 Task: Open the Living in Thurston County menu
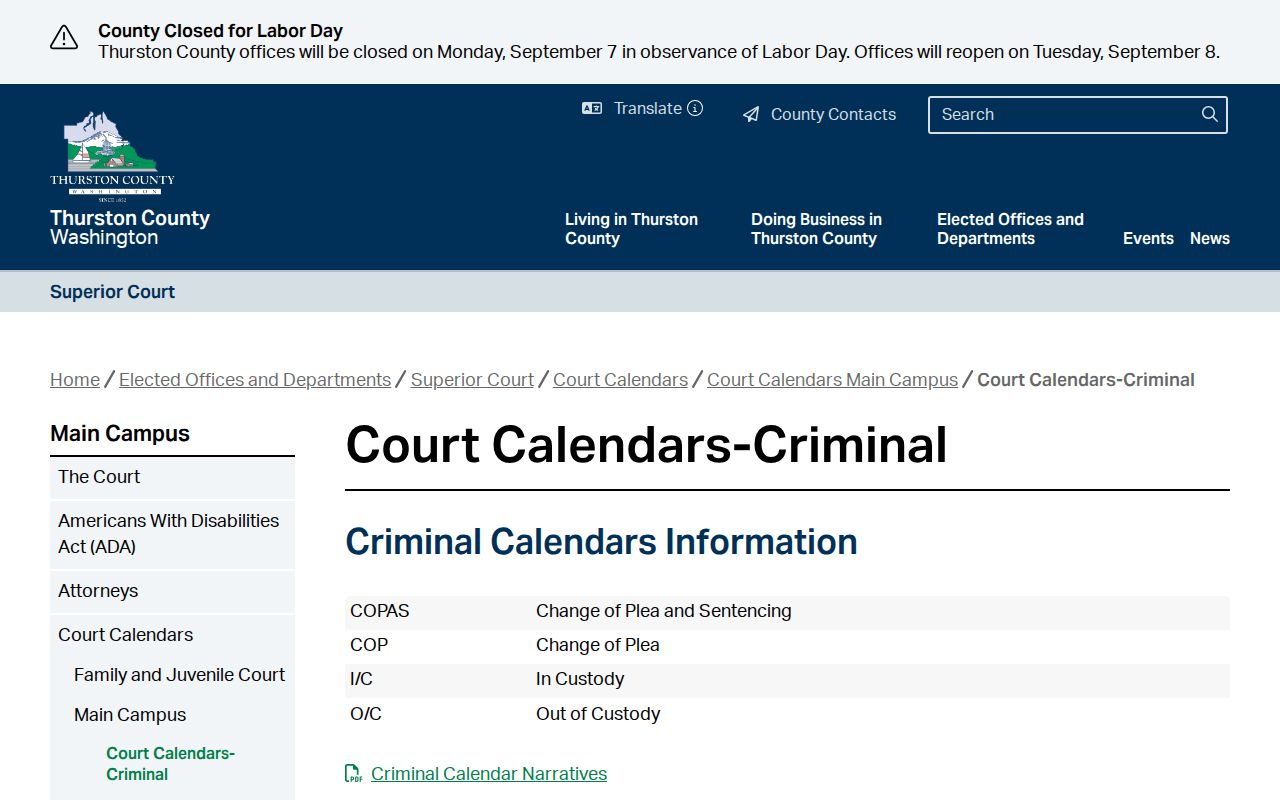pyautogui.click(x=631, y=229)
